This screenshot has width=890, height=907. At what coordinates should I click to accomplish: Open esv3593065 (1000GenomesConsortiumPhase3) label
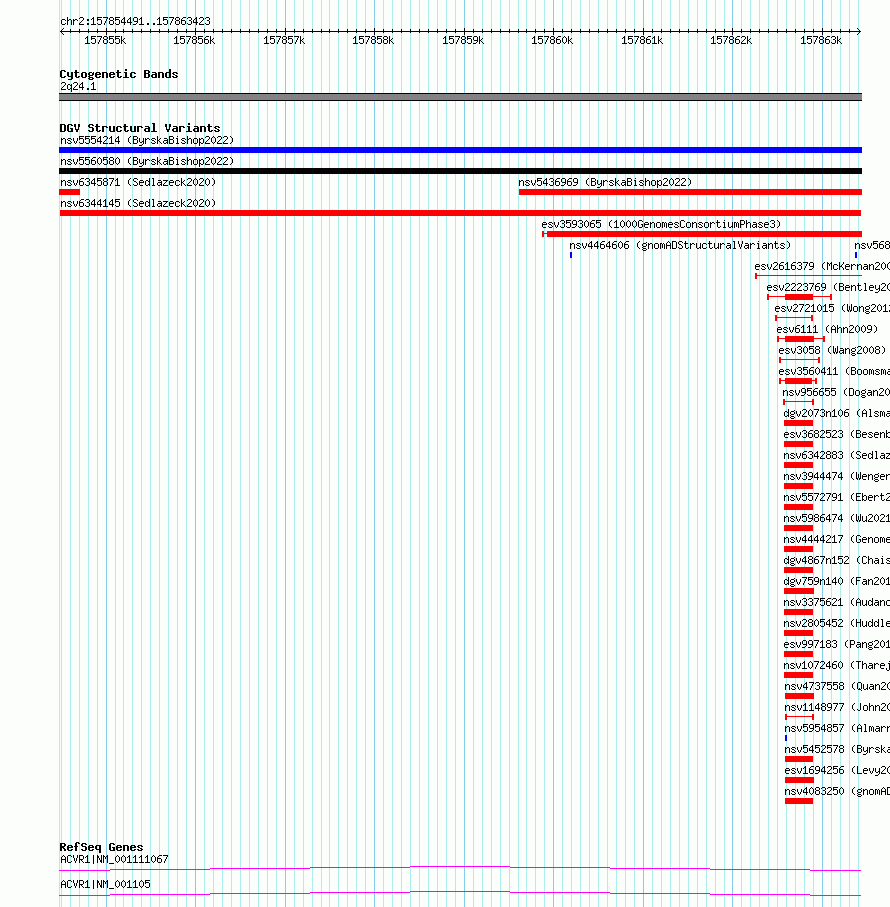[x=661, y=224]
